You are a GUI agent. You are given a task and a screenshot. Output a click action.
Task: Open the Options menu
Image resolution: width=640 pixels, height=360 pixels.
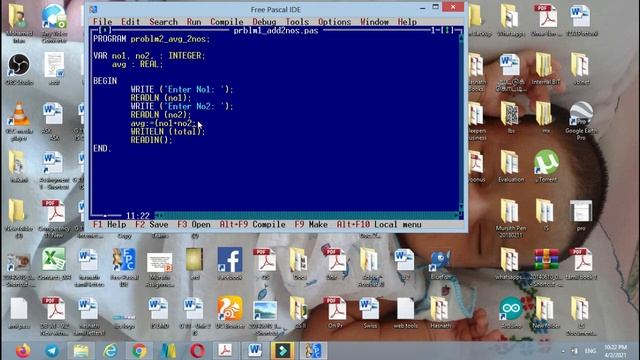pos(334,22)
